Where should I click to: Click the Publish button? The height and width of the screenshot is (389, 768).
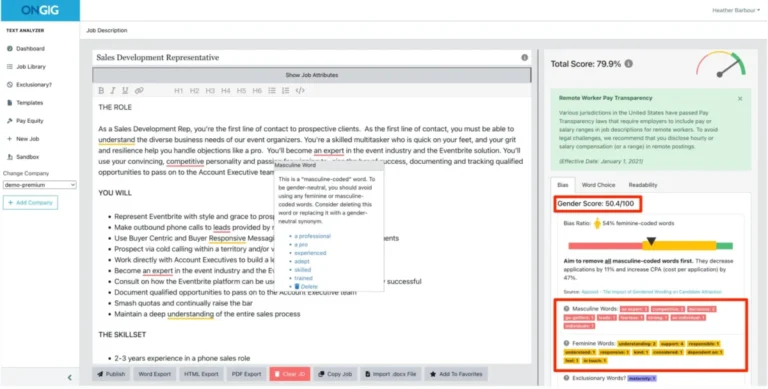[x=111, y=374]
